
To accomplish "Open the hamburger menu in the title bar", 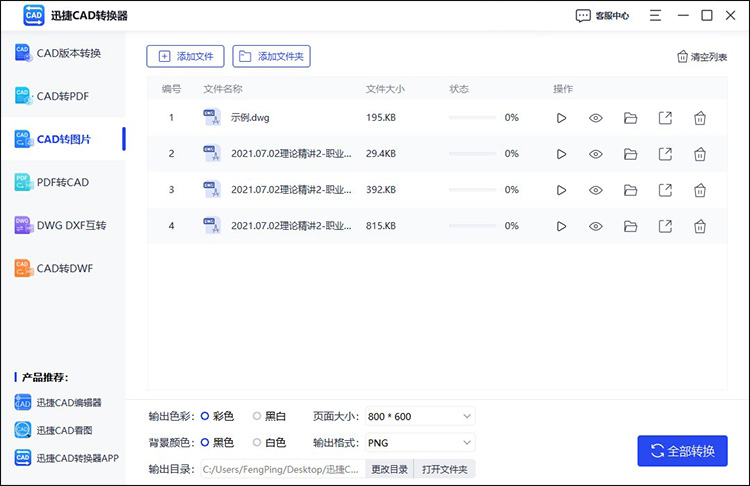I will coord(655,16).
